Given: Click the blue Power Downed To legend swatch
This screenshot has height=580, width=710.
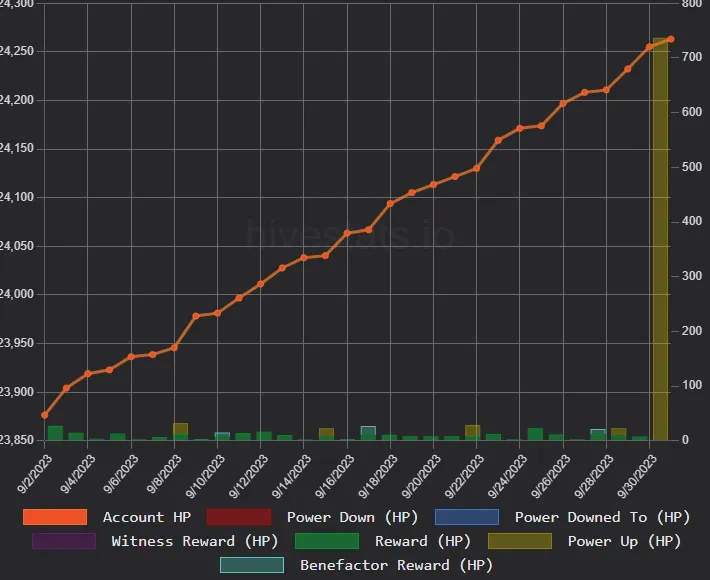Looking at the screenshot, I should [x=466, y=517].
